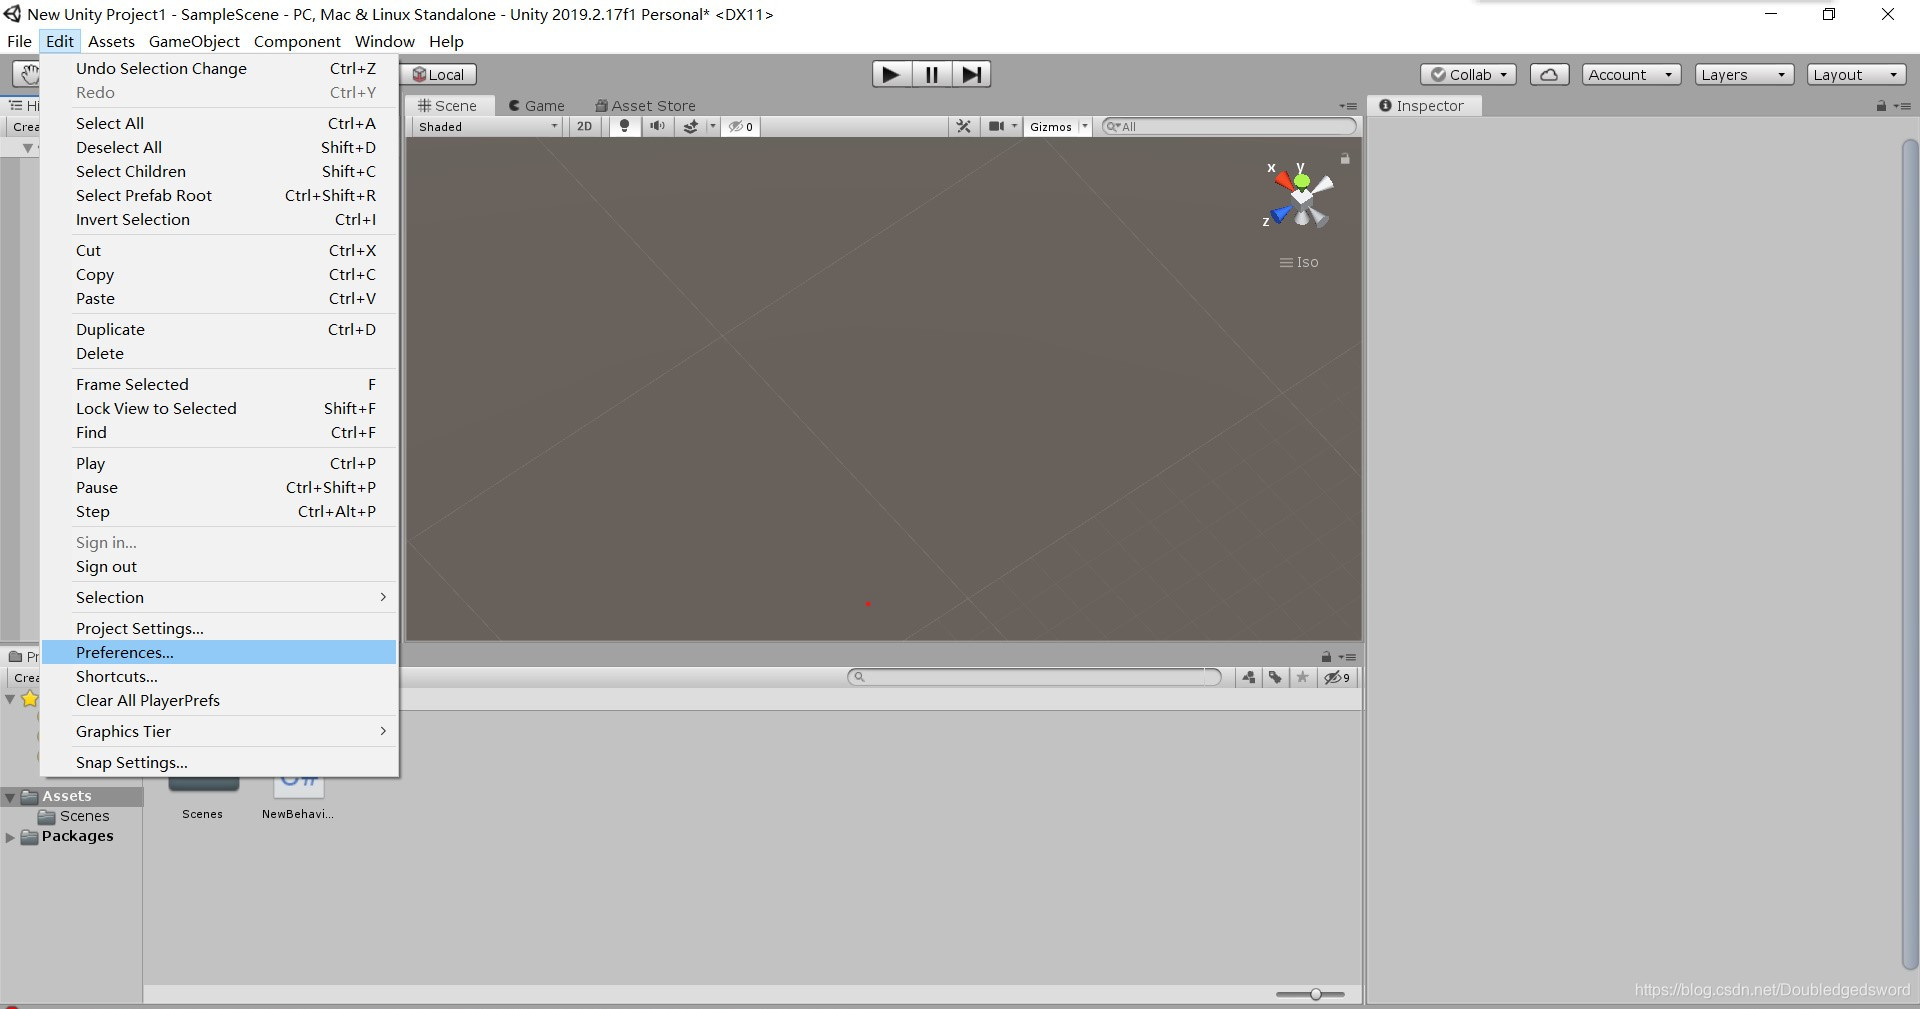Open the Graphics Tier submenu
Screen dimensions: 1920x1009
click(x=219, y=731)
